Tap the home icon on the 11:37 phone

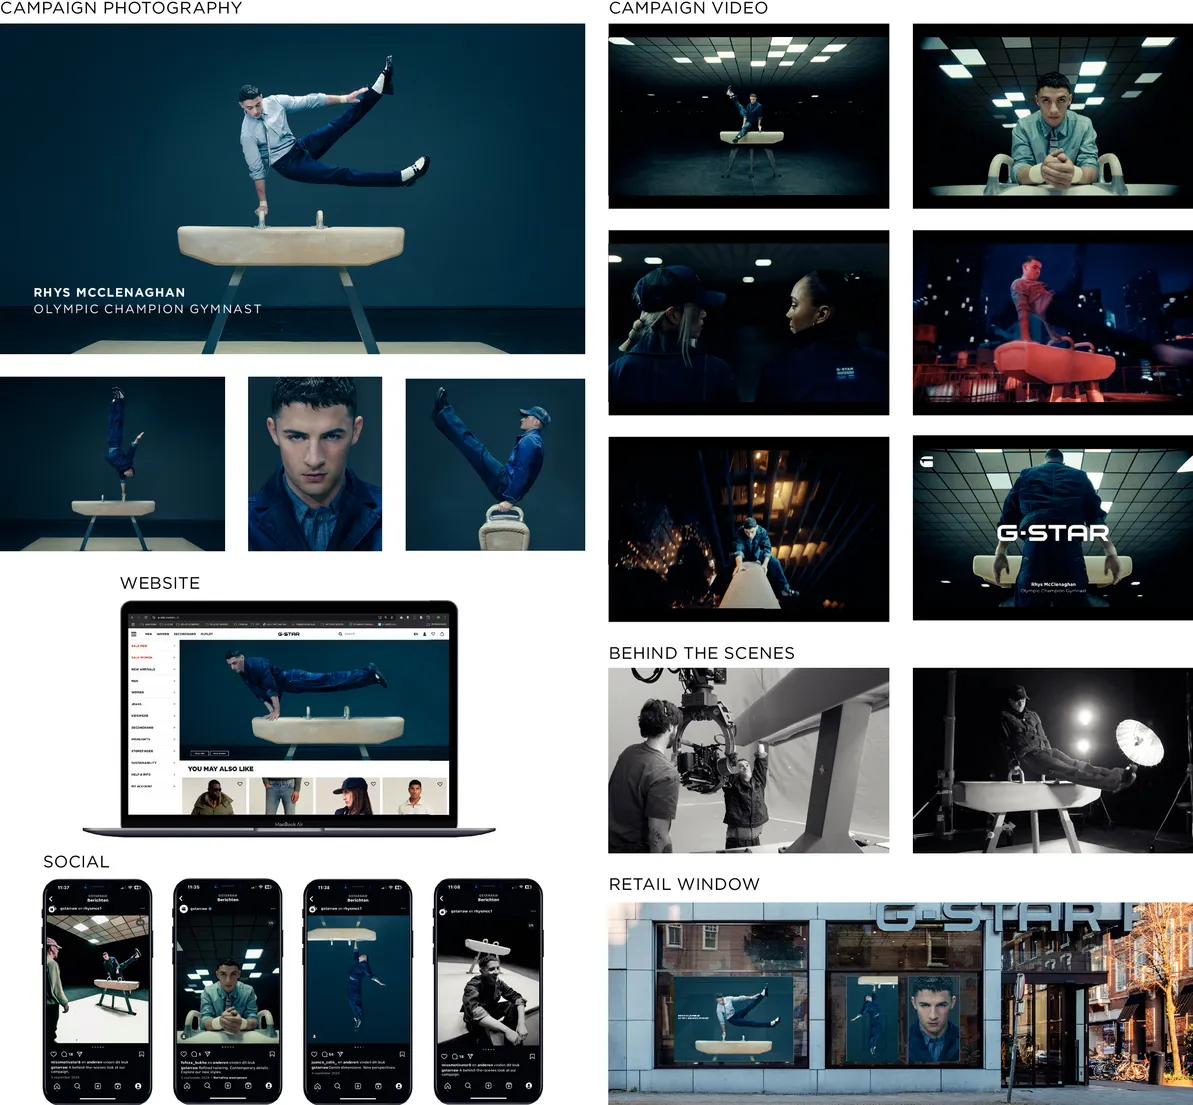coord(57,1086)
